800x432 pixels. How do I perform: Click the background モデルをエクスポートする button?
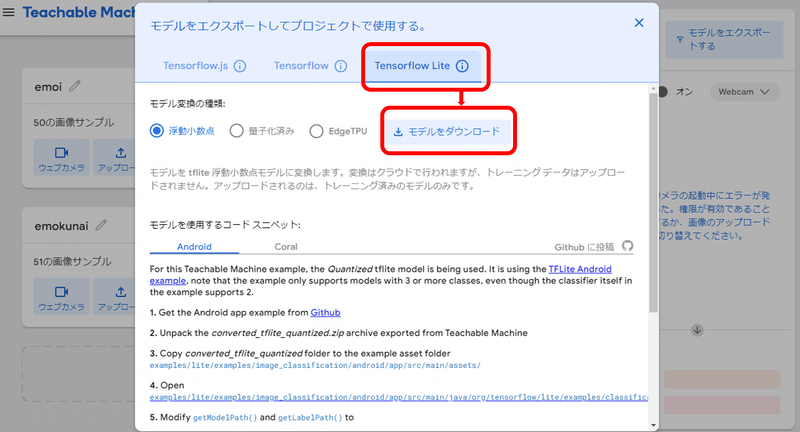click(x=724, y=39)
